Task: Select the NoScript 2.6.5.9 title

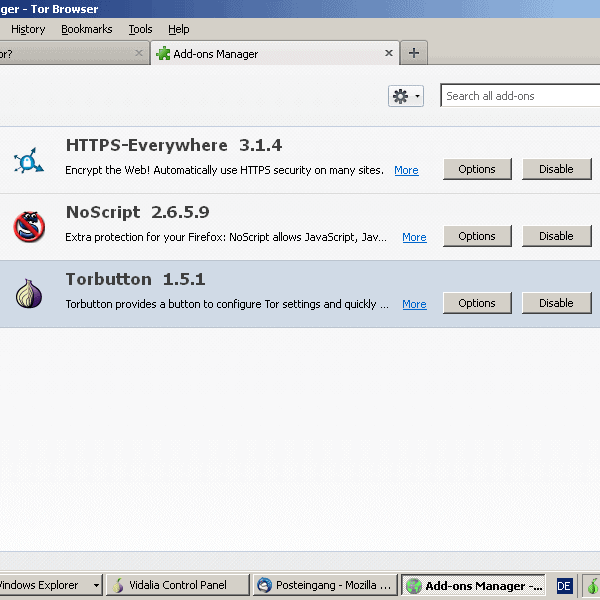Action: point(138,212)
